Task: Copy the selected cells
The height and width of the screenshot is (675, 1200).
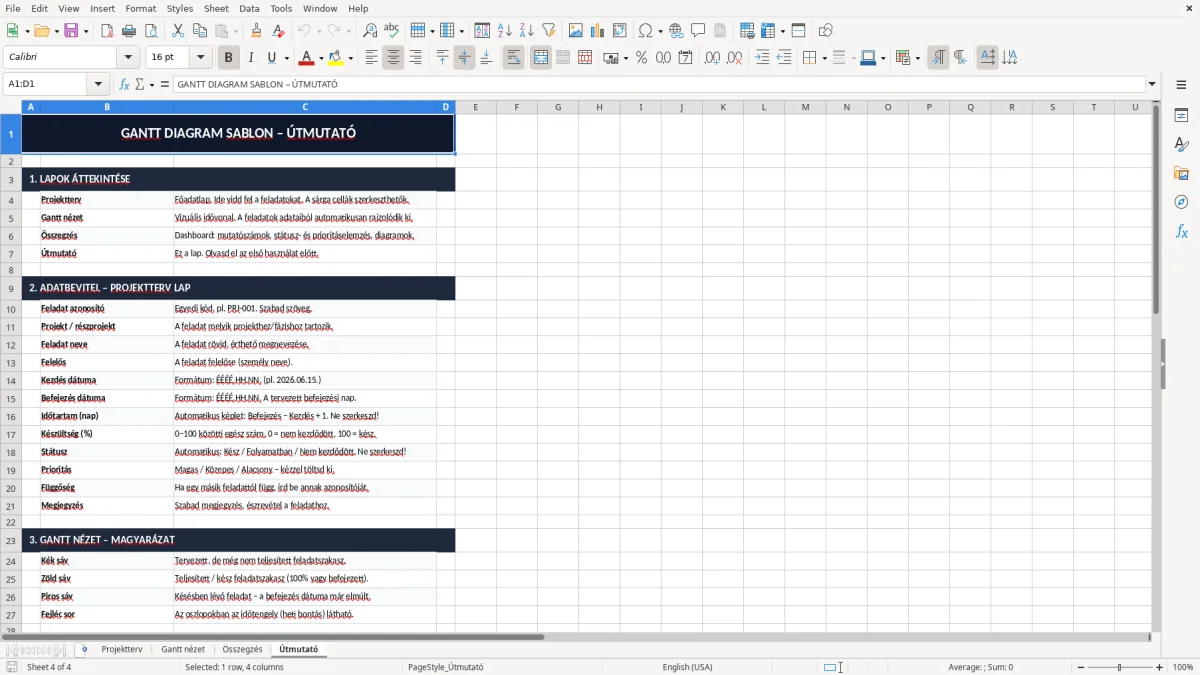Action: [200, 31]
